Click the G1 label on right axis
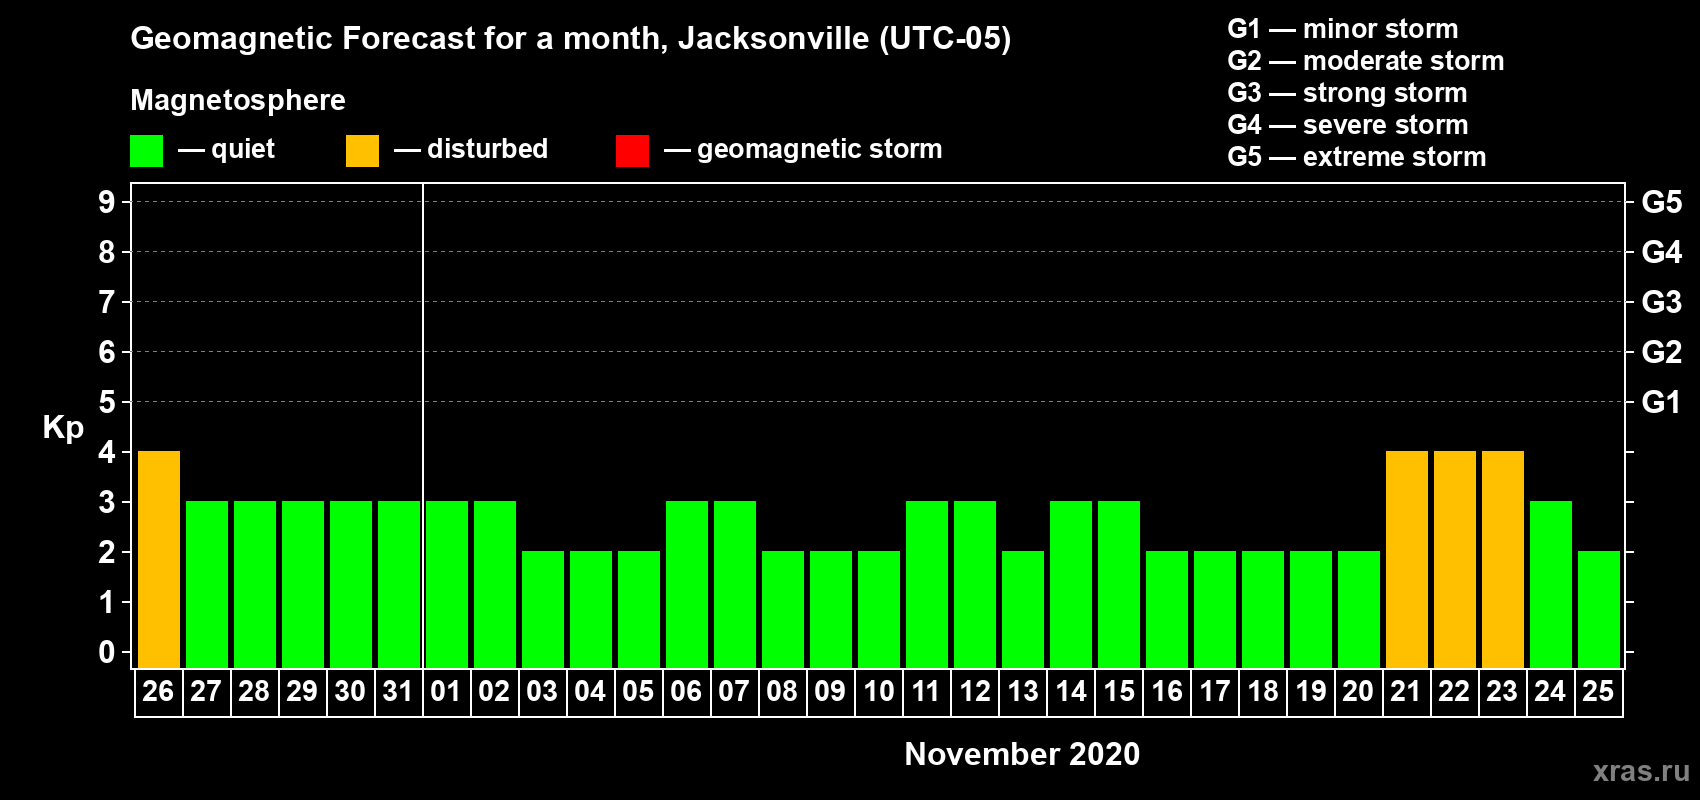 [1662, 402]
